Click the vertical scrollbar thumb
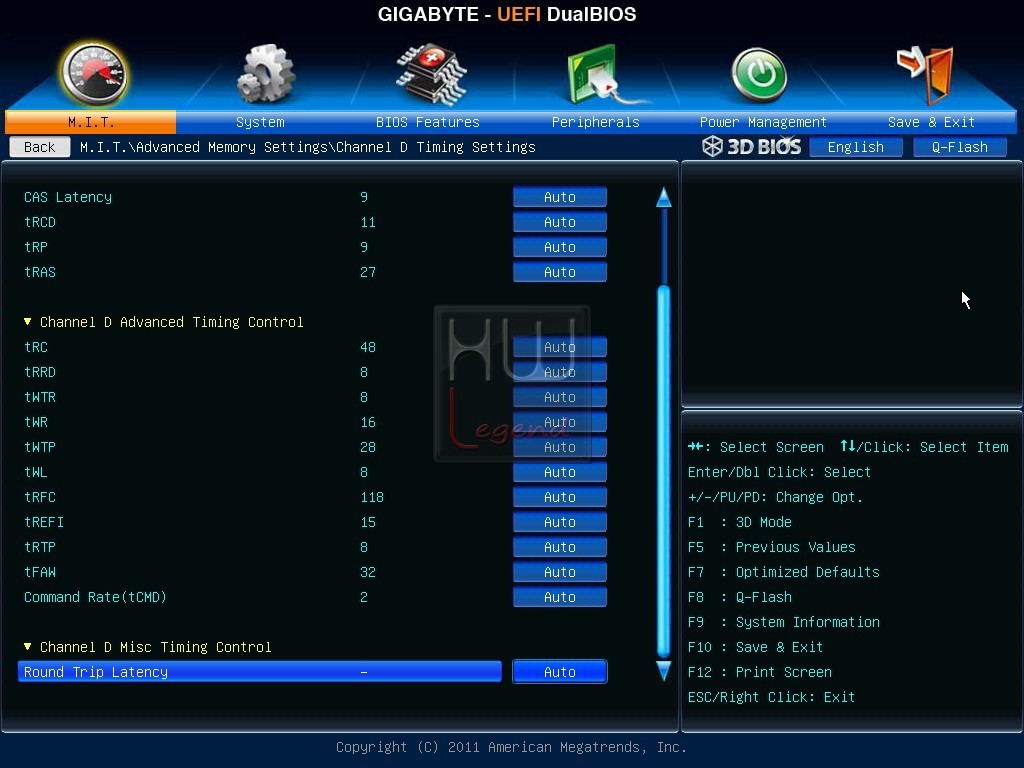This screenshot has height=768, width=1024. click(x=664, y=472)
